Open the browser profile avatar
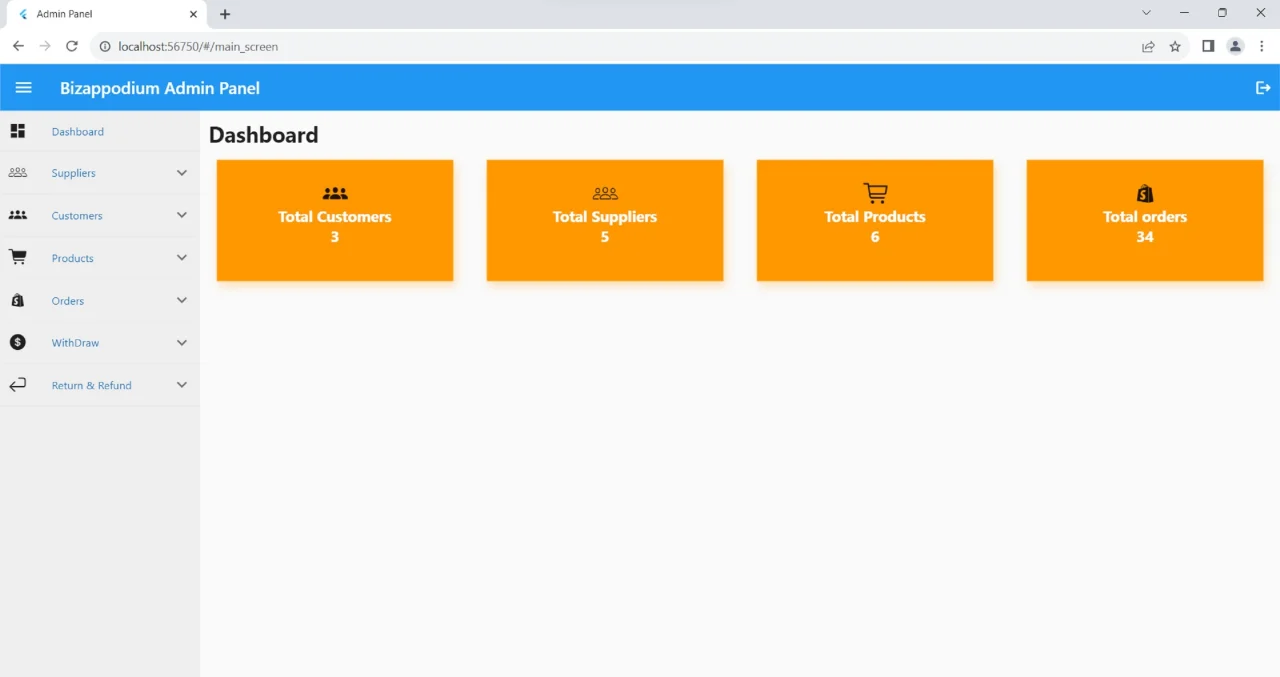Viewport: 1280px width, 677px height. [x=1235, y=46]
